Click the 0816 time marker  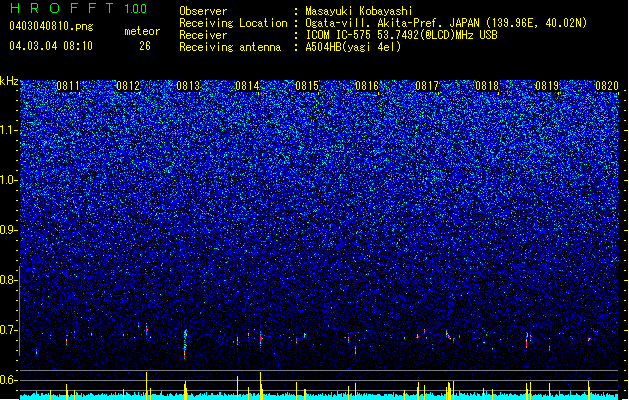pos(367,86)
